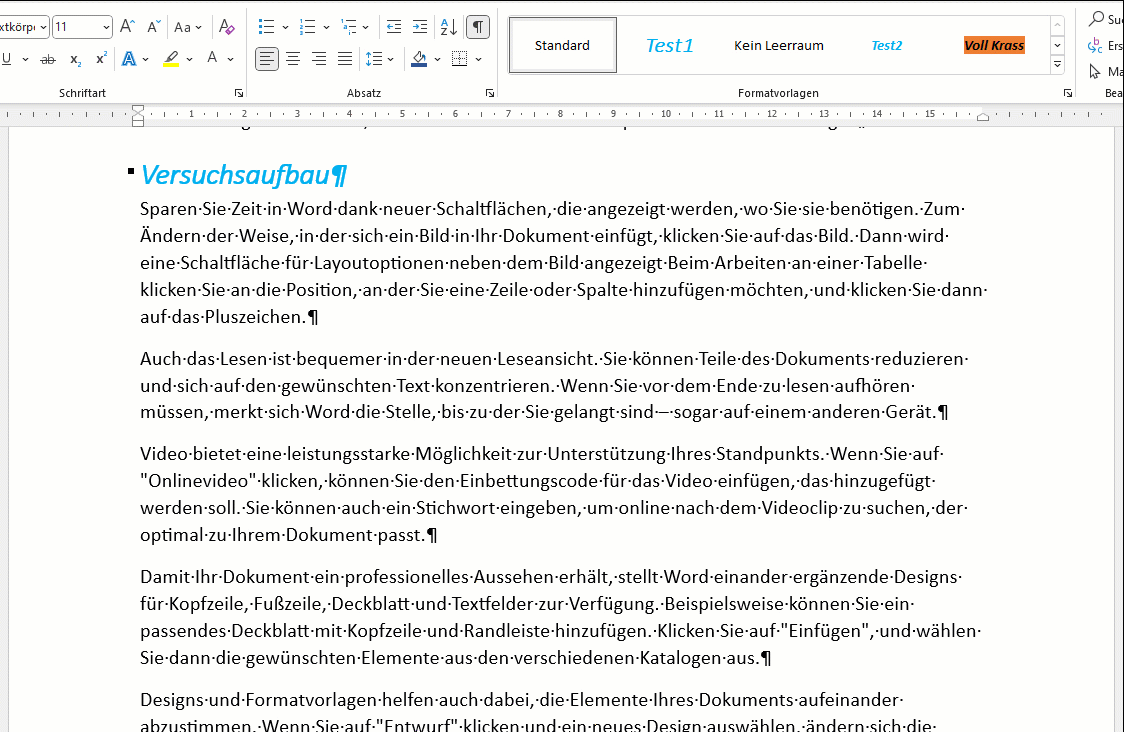The width and height of the screenshot is (1124, 732).
Task: Sort the selection alphabetically
Action: pos(449,27)
